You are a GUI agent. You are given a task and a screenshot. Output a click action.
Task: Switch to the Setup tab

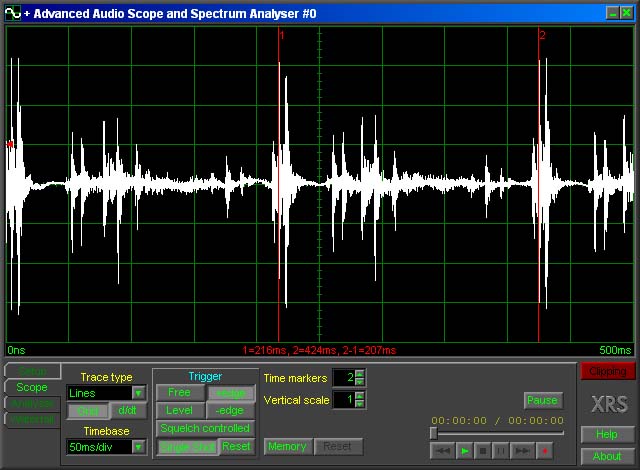(33, 371)
